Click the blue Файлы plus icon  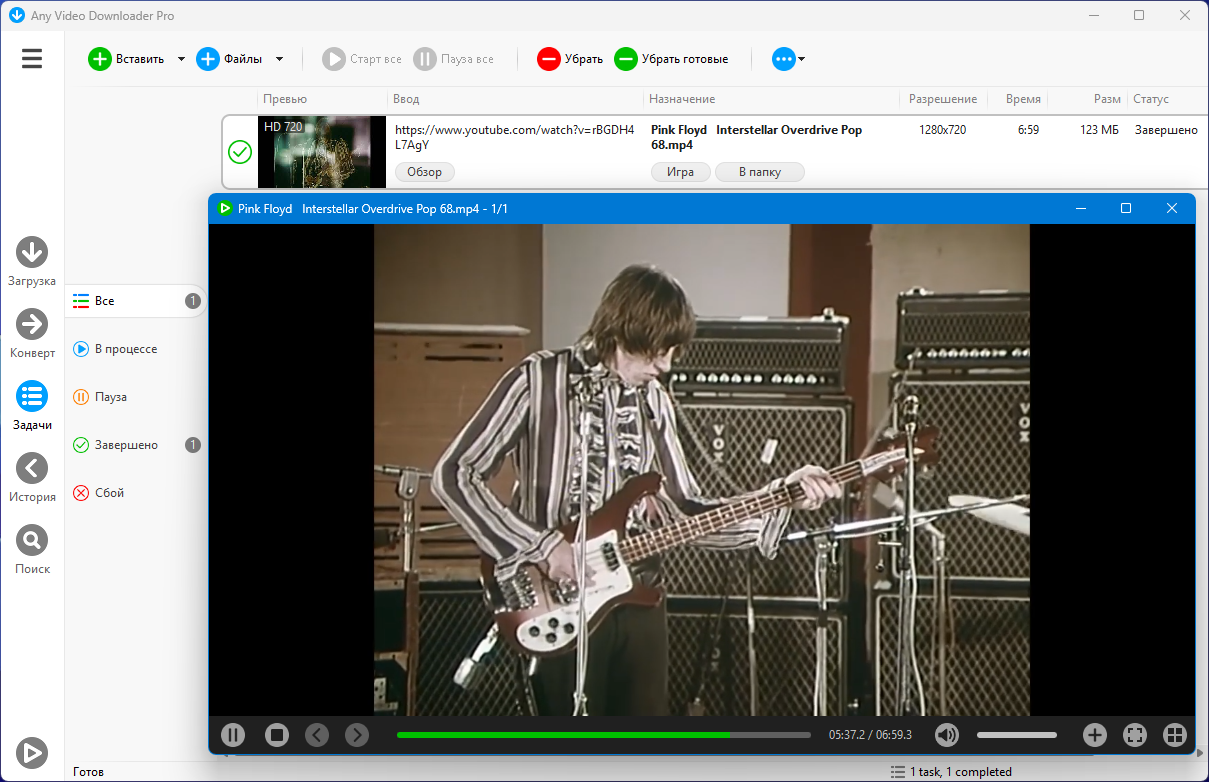[x=208, y=59]
